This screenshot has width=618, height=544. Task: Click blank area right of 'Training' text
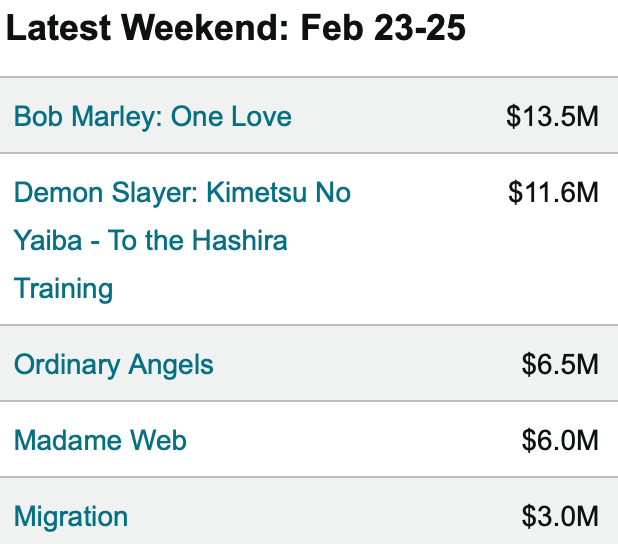point(355,289)
